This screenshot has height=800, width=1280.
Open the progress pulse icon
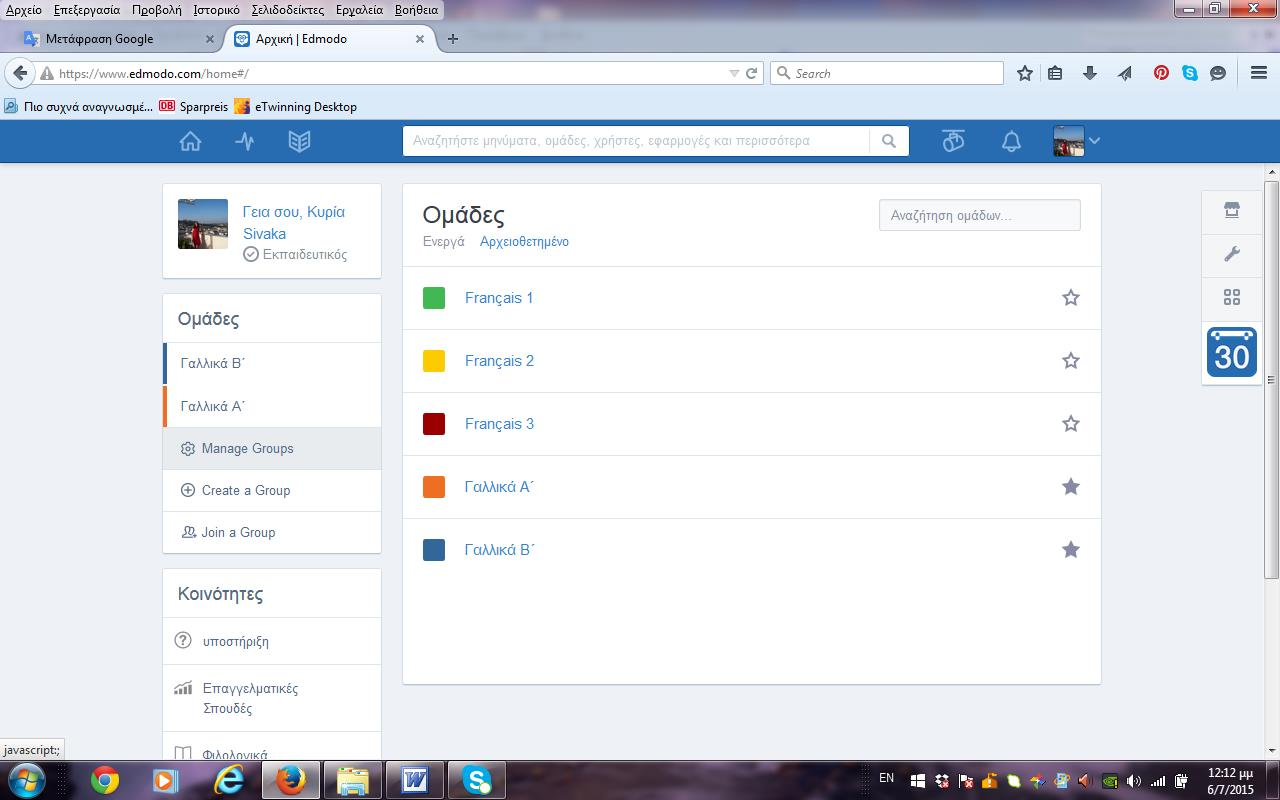245,141
